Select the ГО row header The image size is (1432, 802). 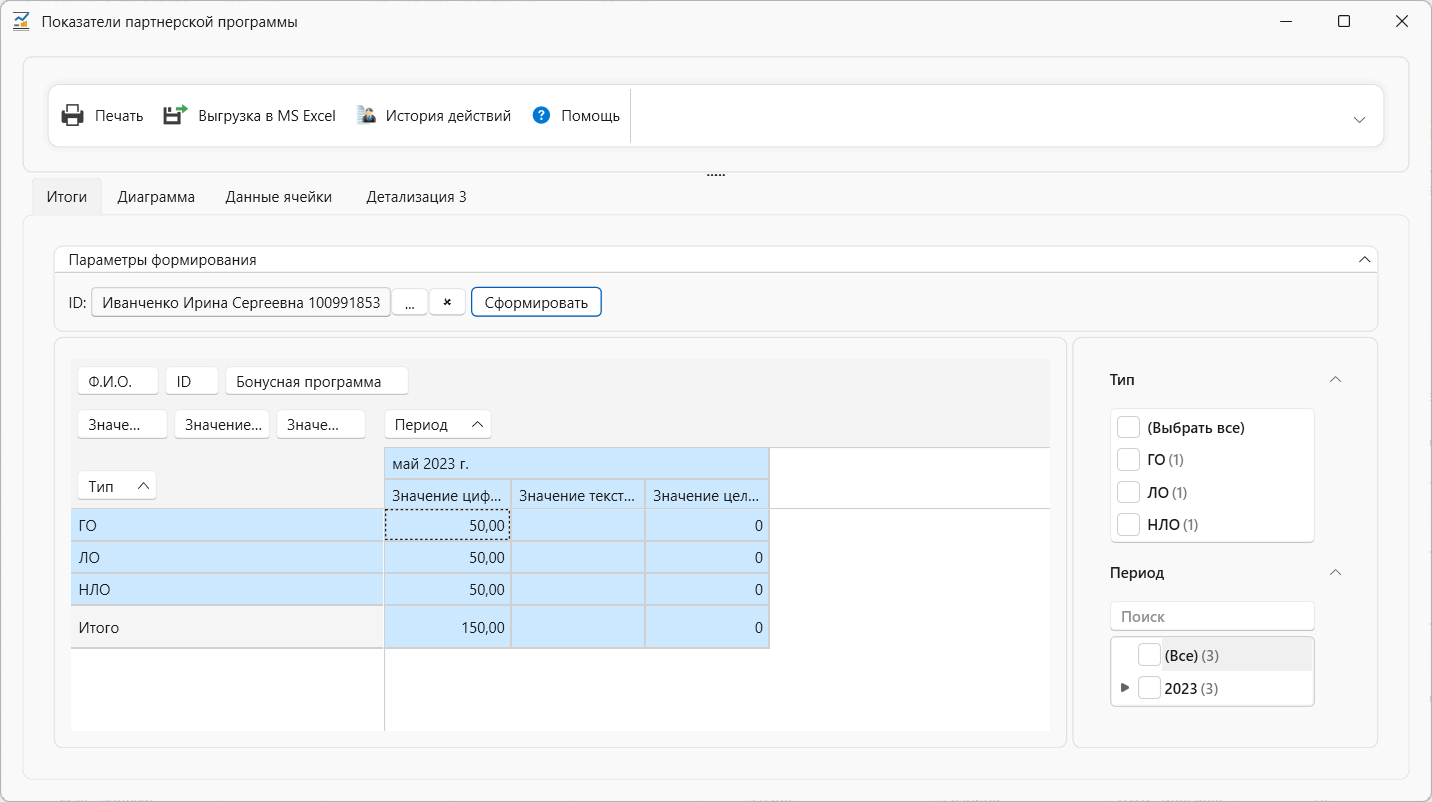[227, 525]
